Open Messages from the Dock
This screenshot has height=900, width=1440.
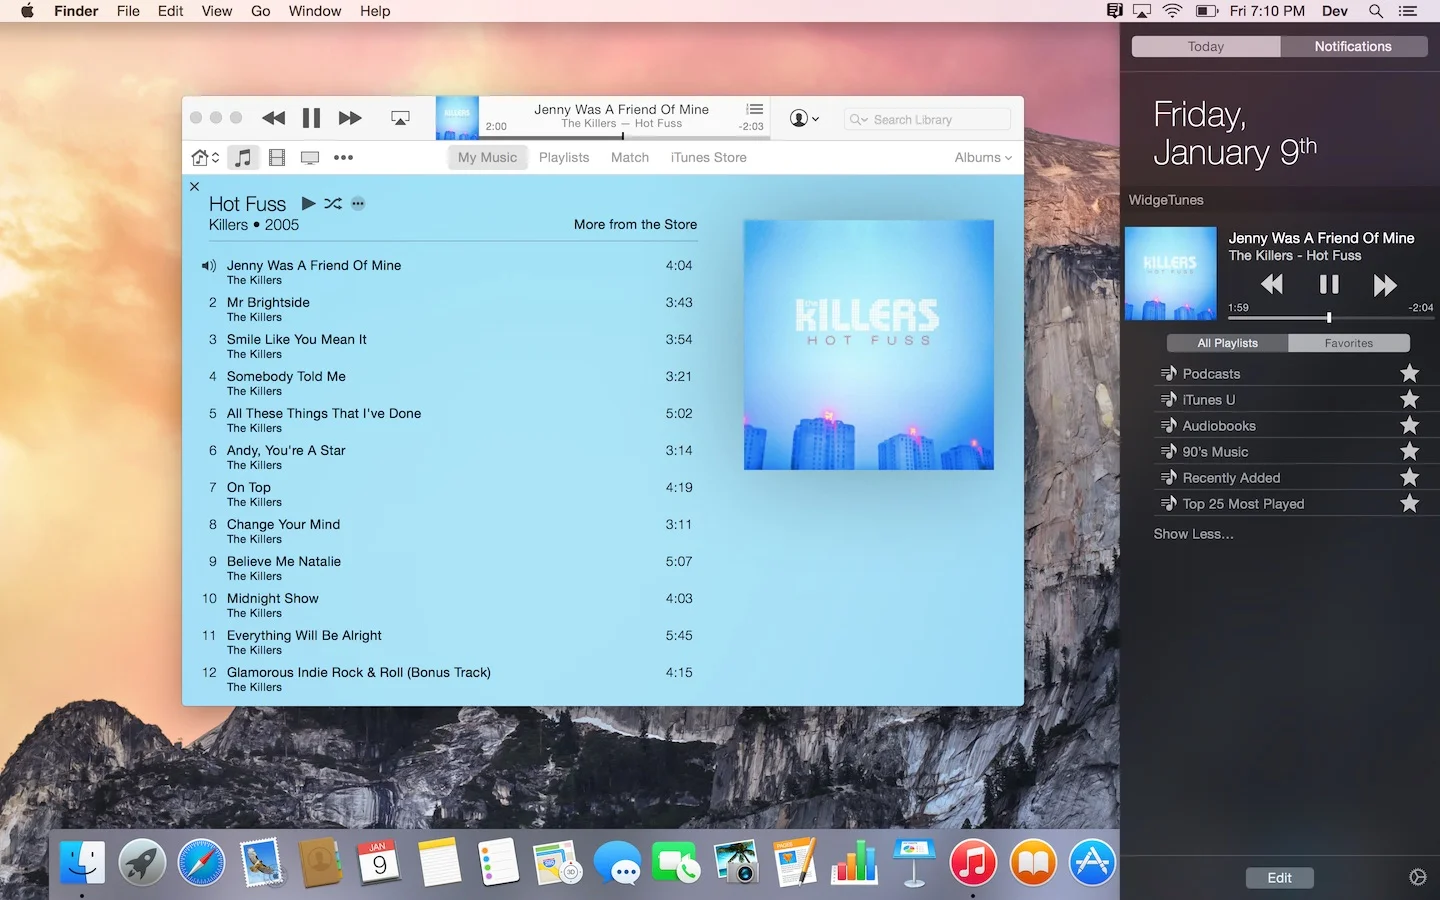[x=617, y=862]
